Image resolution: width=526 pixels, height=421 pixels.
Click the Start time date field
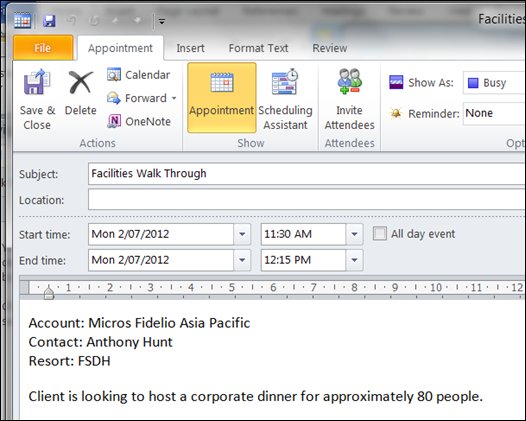[x=161, y=234]
